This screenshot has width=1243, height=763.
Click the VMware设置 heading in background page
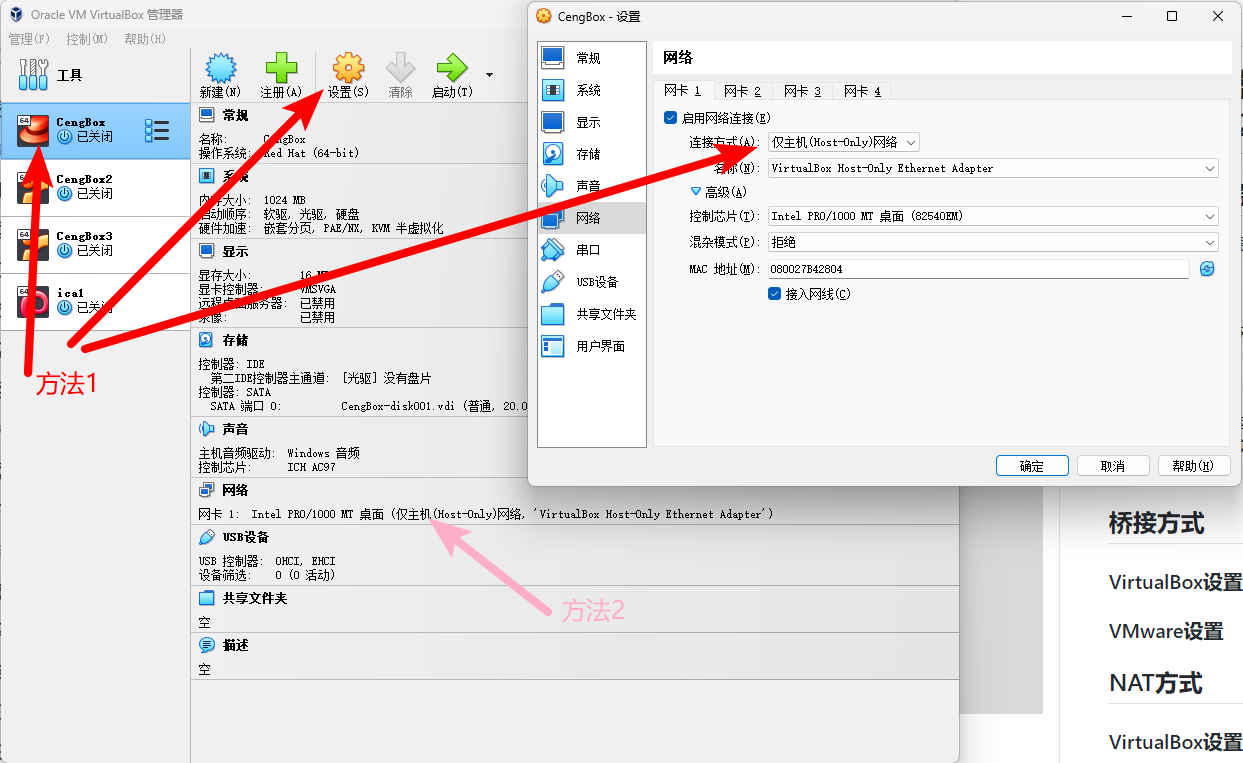(x=1166, y=632)
